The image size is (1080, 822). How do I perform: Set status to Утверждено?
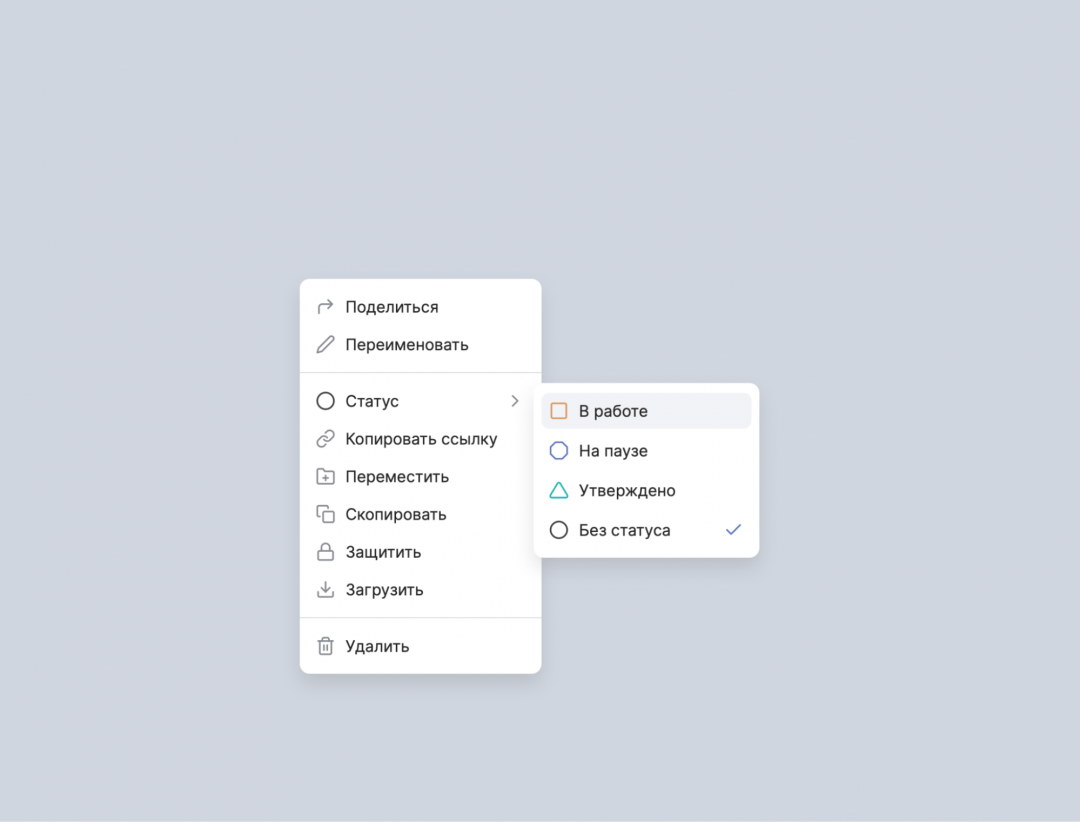click(646, 491)
